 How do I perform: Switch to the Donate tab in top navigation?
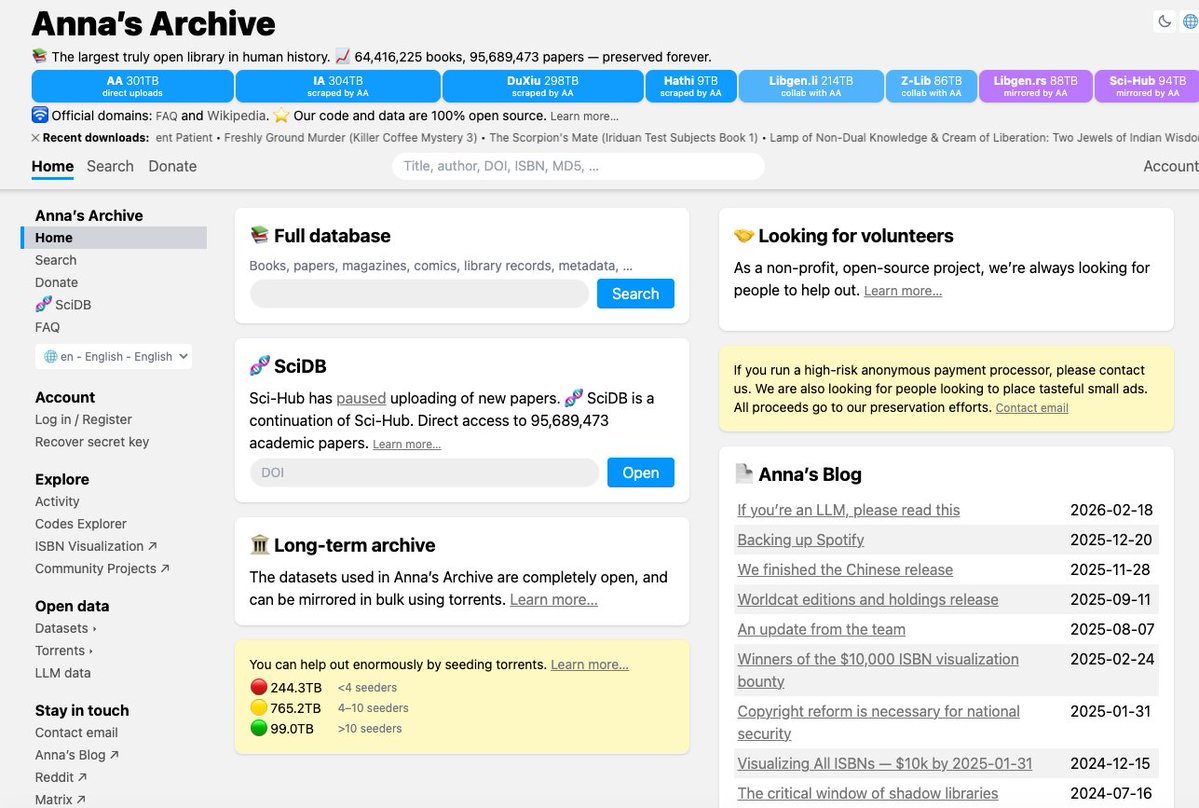[172, 167]
